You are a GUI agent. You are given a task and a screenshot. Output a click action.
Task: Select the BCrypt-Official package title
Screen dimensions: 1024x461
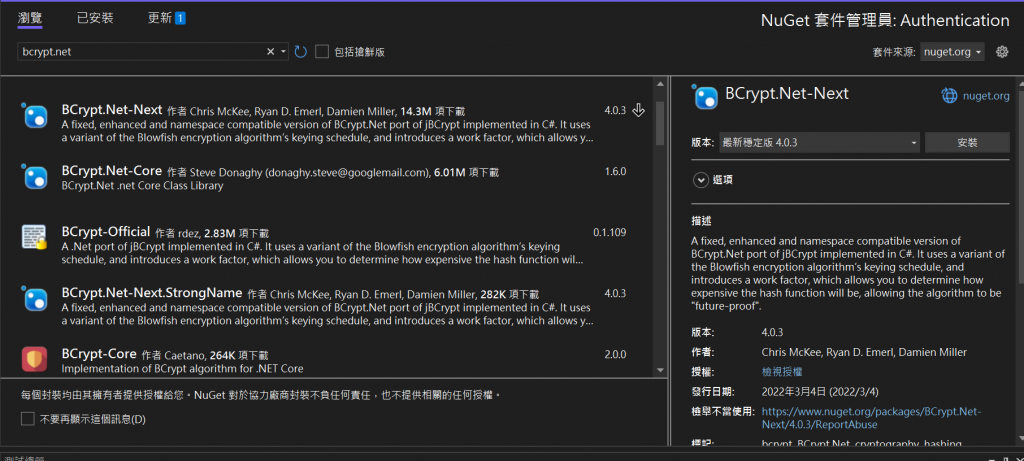coord(106,231)
